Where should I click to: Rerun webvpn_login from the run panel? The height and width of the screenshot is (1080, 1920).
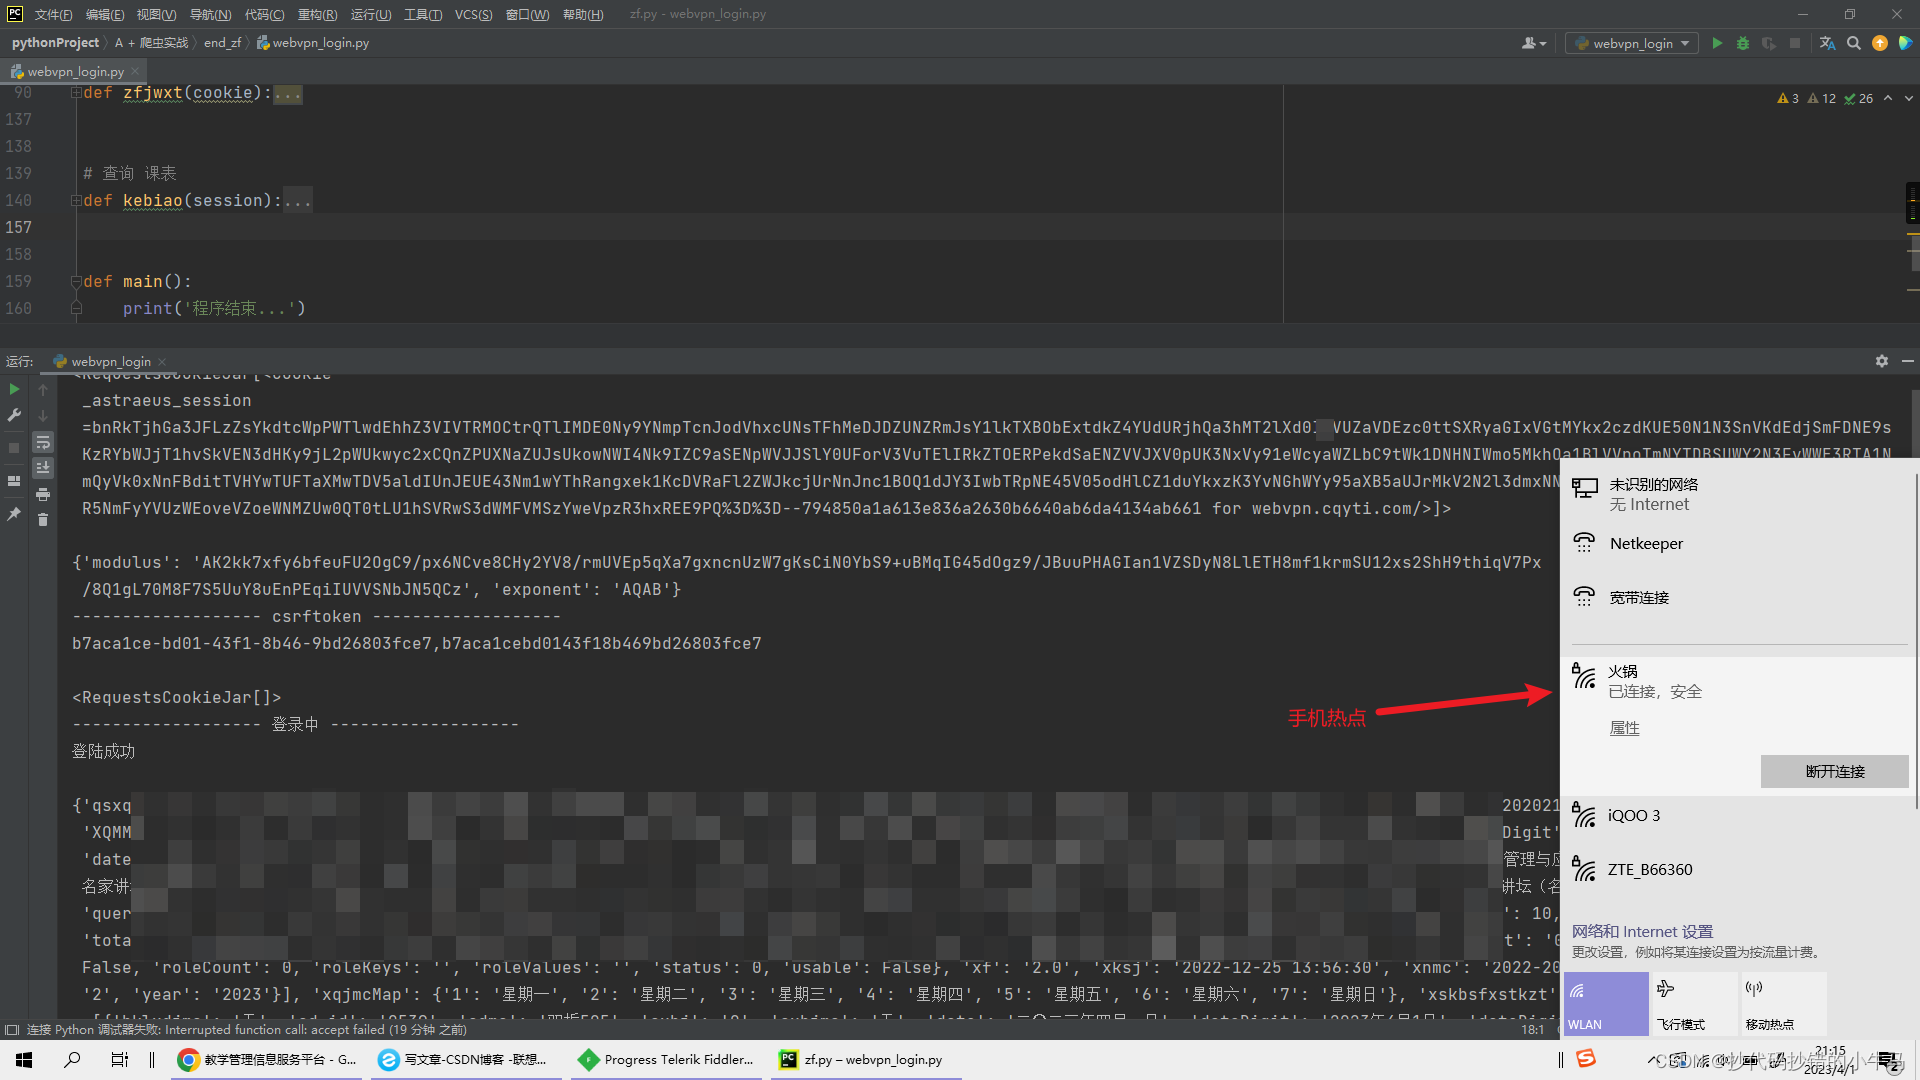[14, 389]
